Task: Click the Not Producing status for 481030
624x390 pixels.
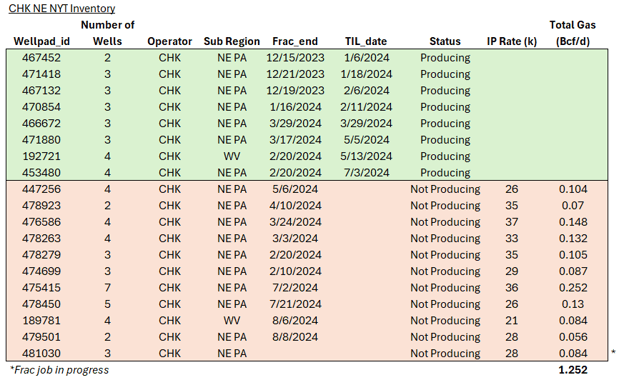Action: [x=445, y=353]
